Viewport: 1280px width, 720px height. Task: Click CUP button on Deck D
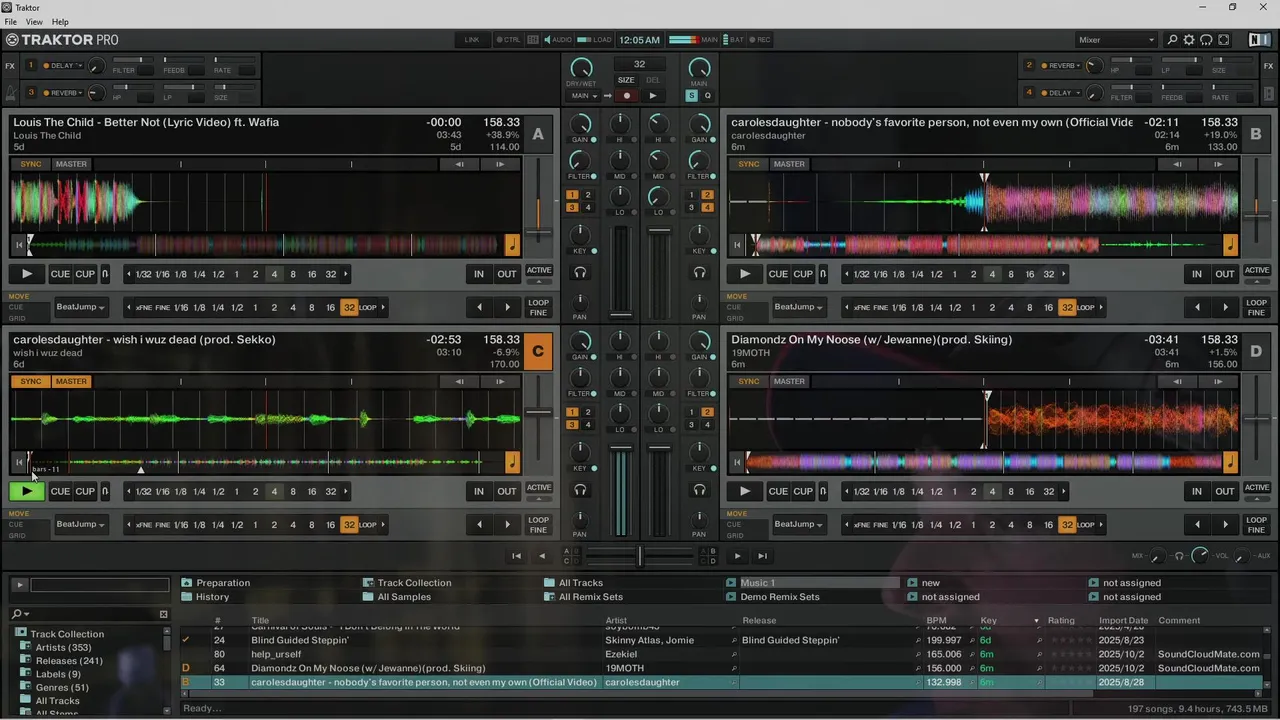click(803, 491)
